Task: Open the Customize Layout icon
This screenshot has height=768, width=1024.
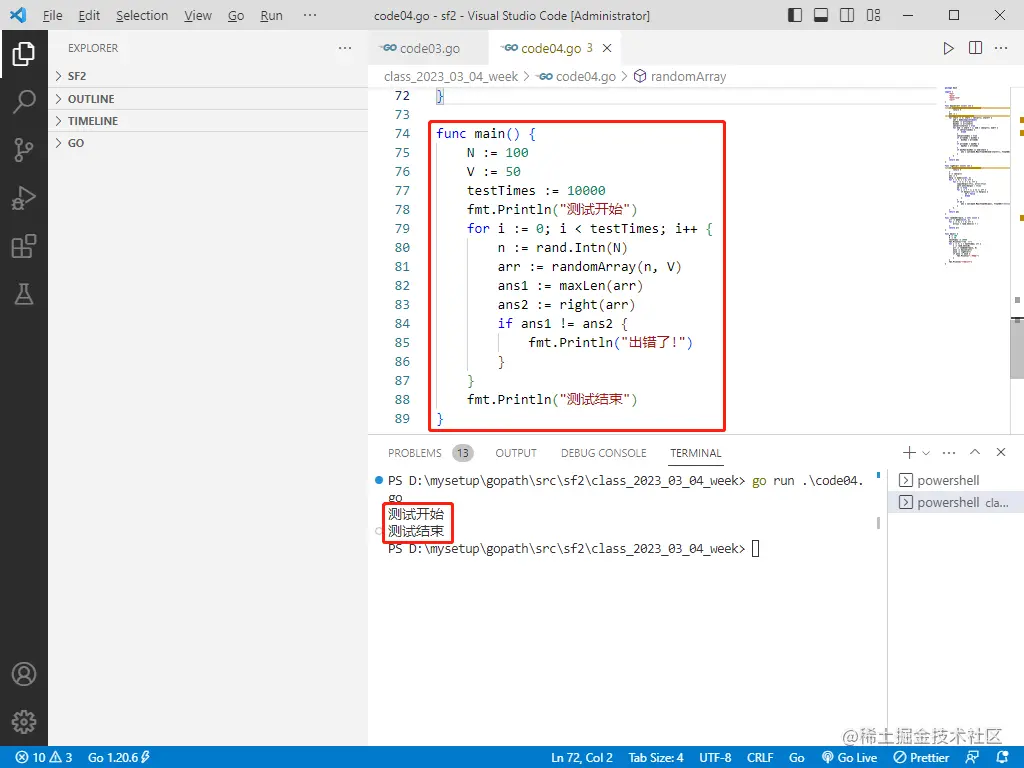Action: coord(873,15)
